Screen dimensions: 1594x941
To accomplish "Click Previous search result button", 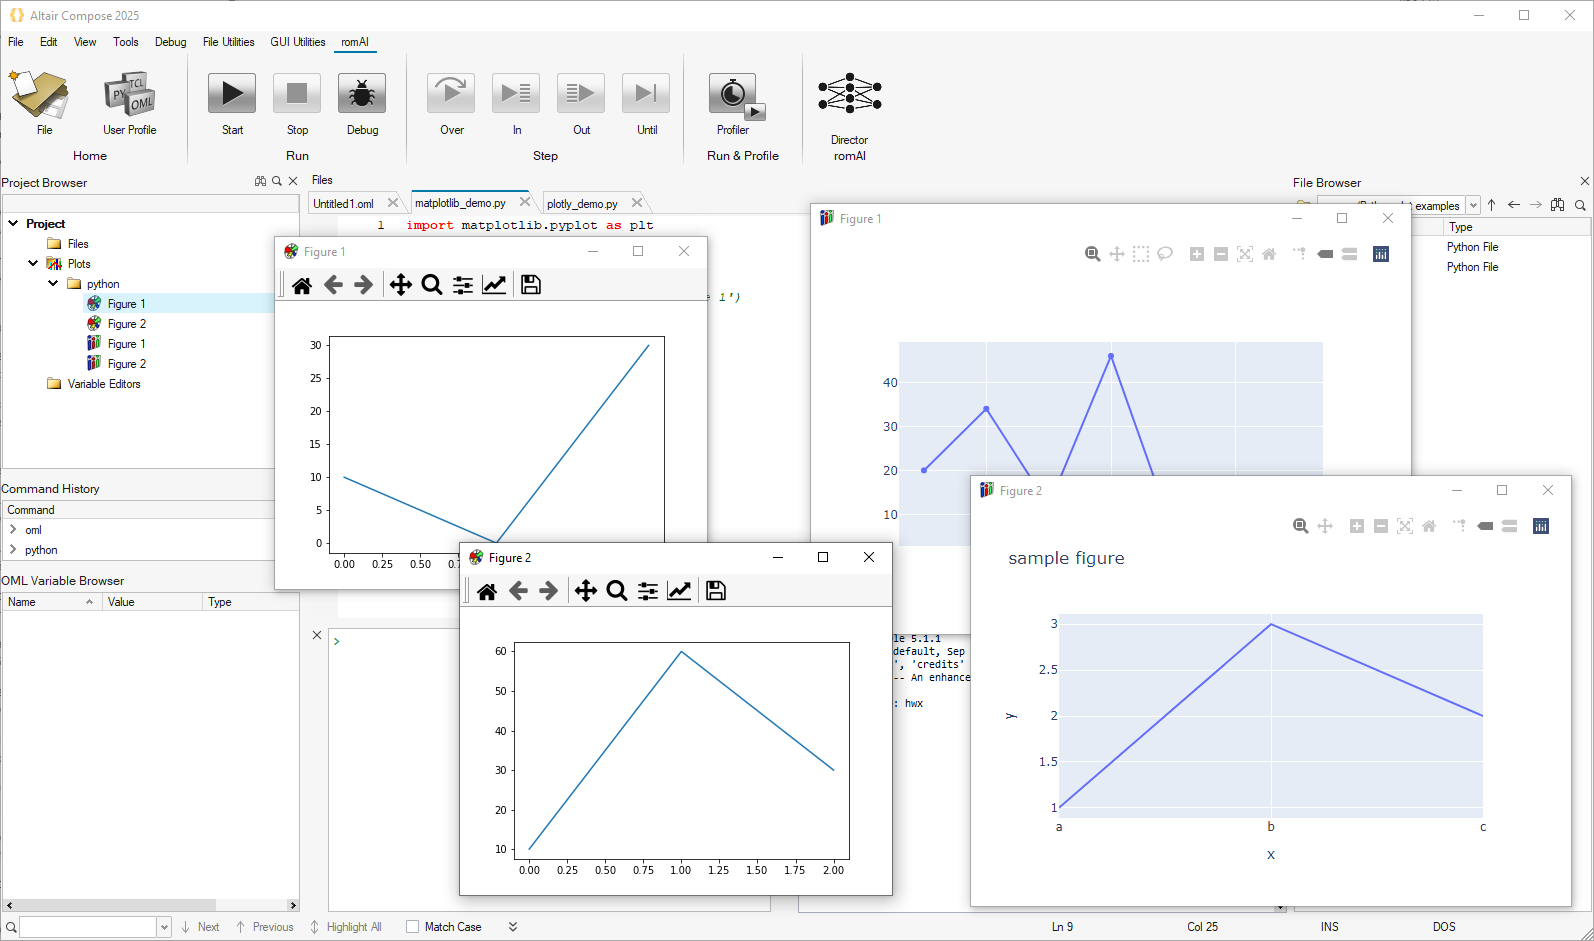I will (x=265, y=927).
